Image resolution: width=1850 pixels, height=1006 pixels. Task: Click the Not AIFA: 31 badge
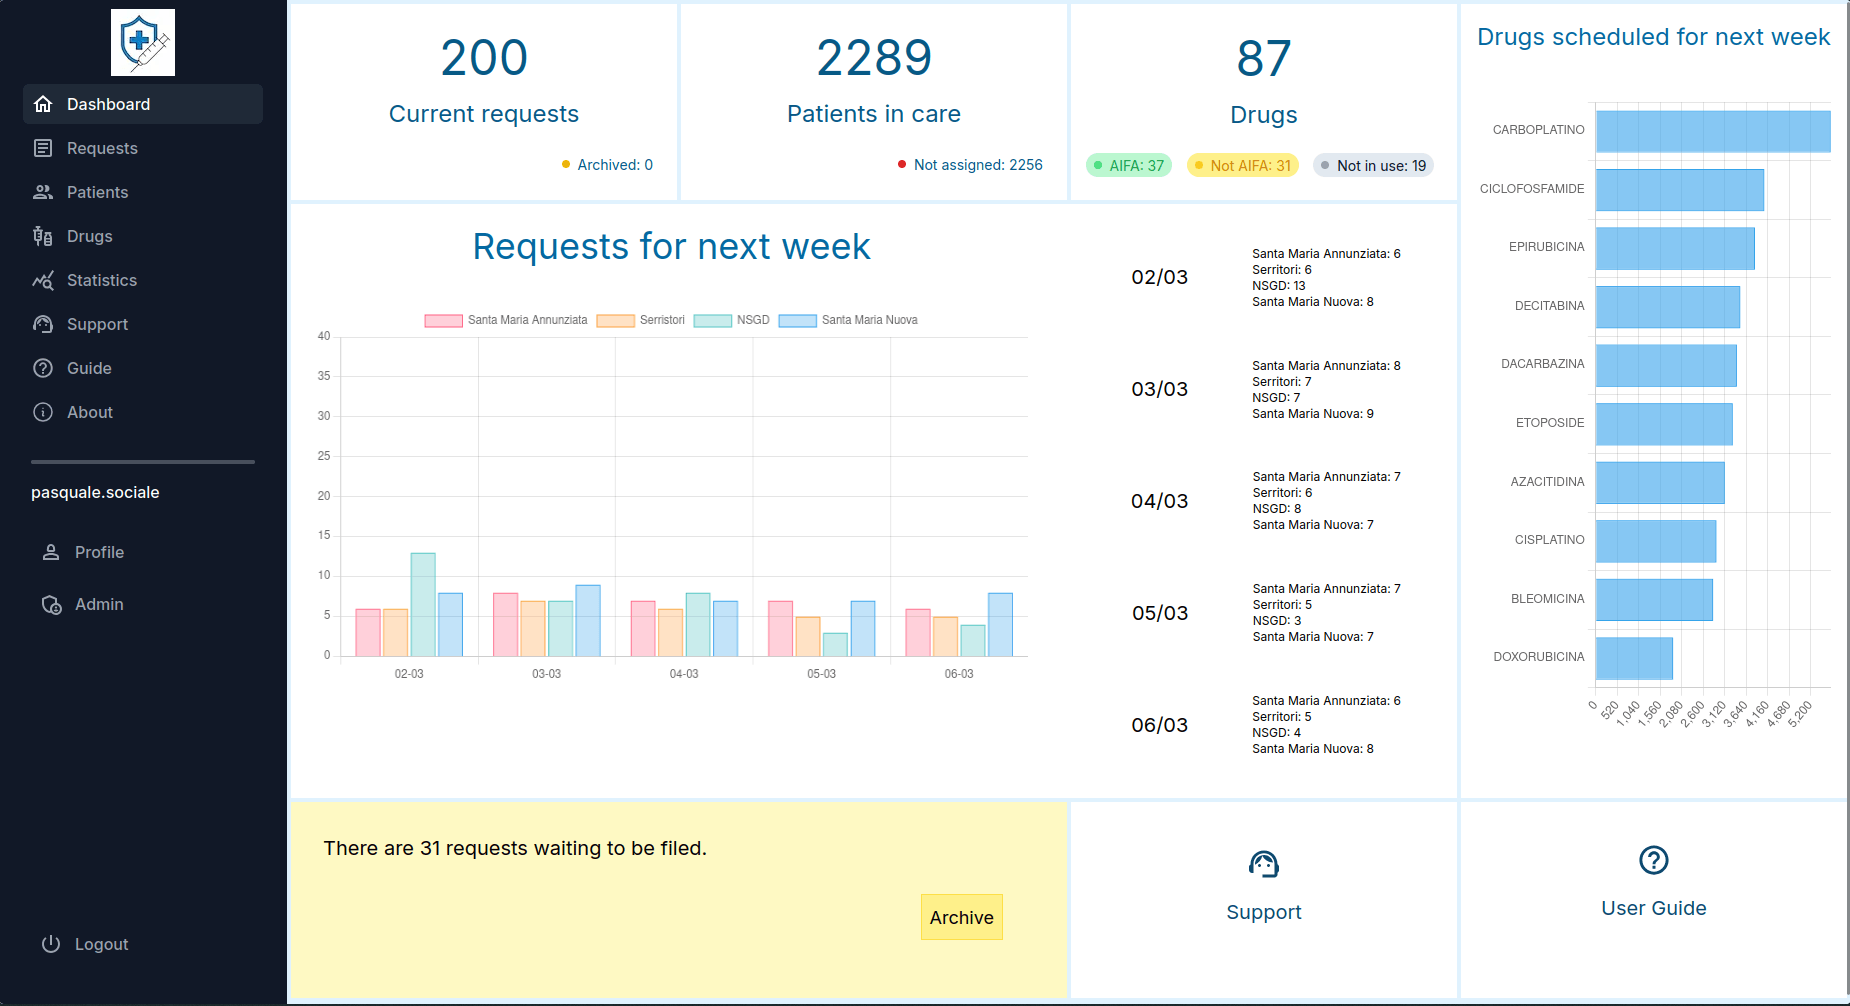pos(1242,166)
